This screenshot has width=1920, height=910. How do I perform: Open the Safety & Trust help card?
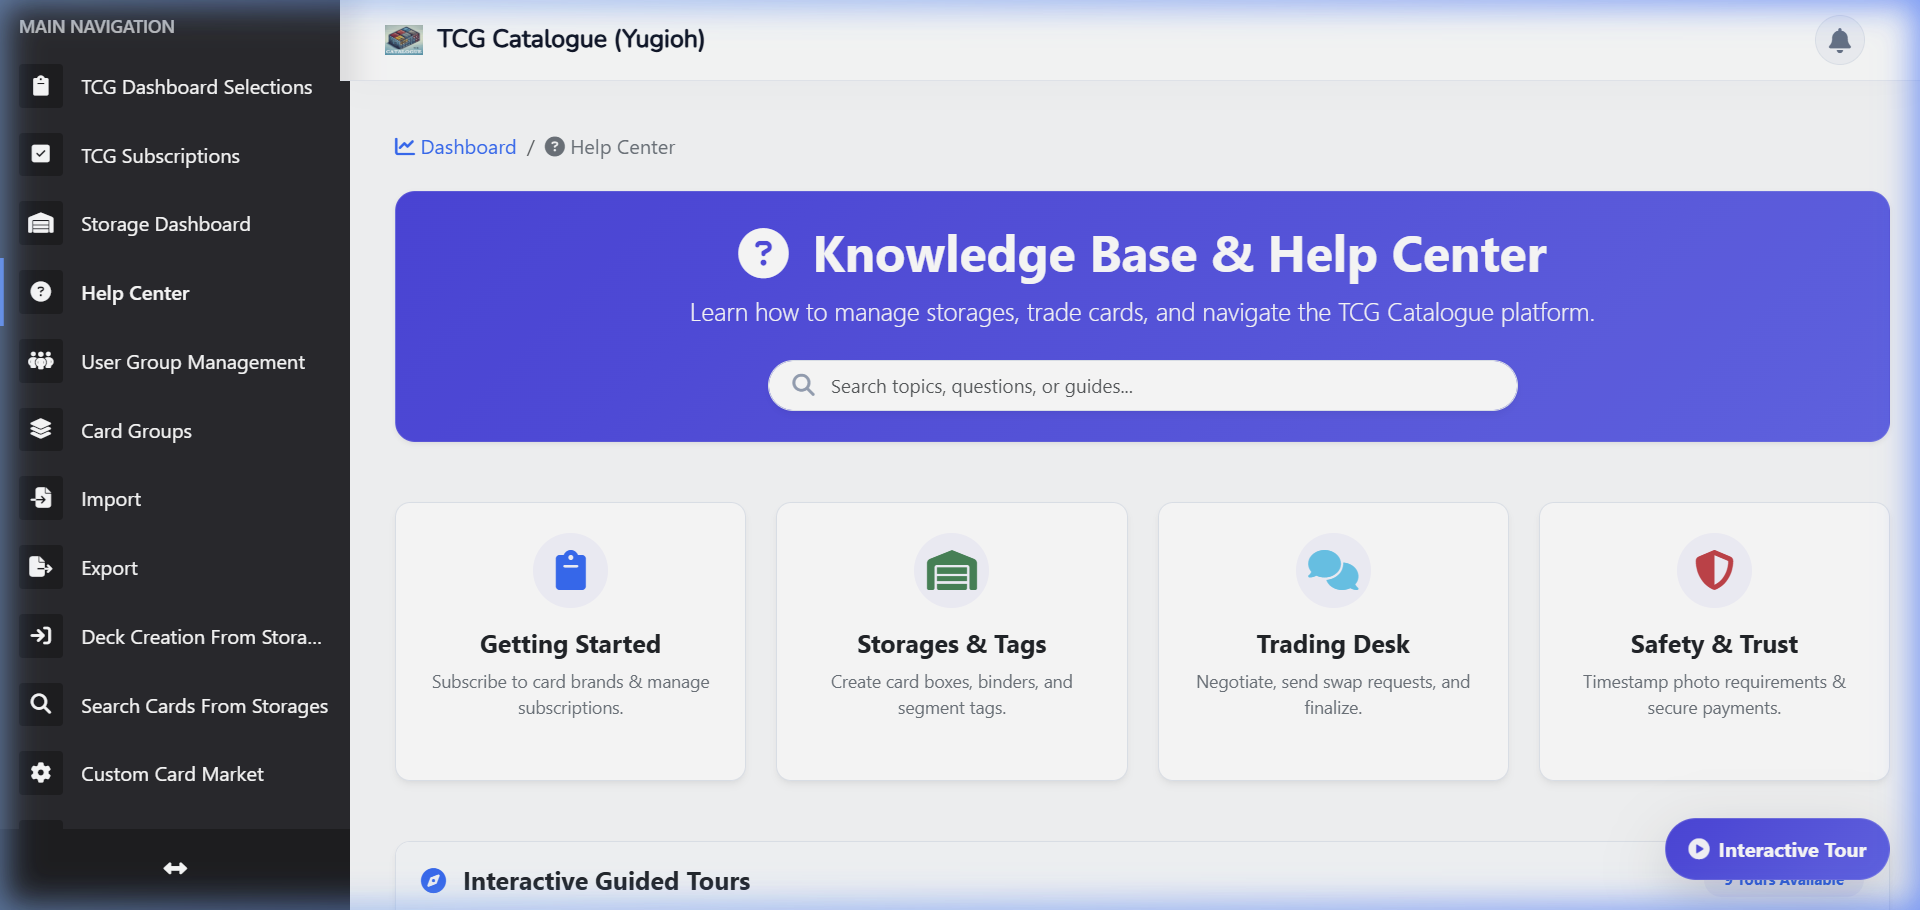1714,641
